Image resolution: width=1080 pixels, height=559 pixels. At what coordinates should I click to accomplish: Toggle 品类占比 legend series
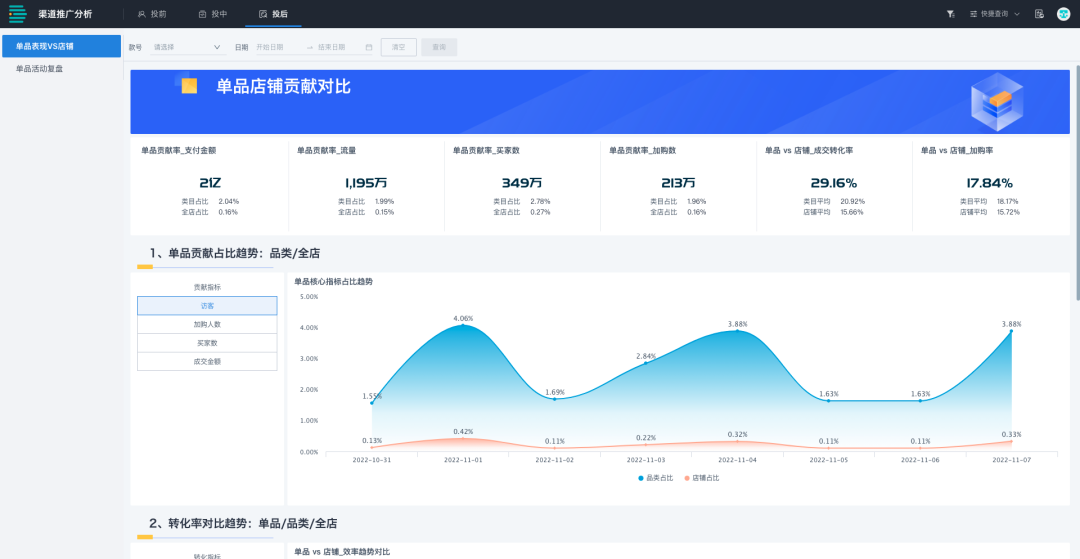(655, 478)
